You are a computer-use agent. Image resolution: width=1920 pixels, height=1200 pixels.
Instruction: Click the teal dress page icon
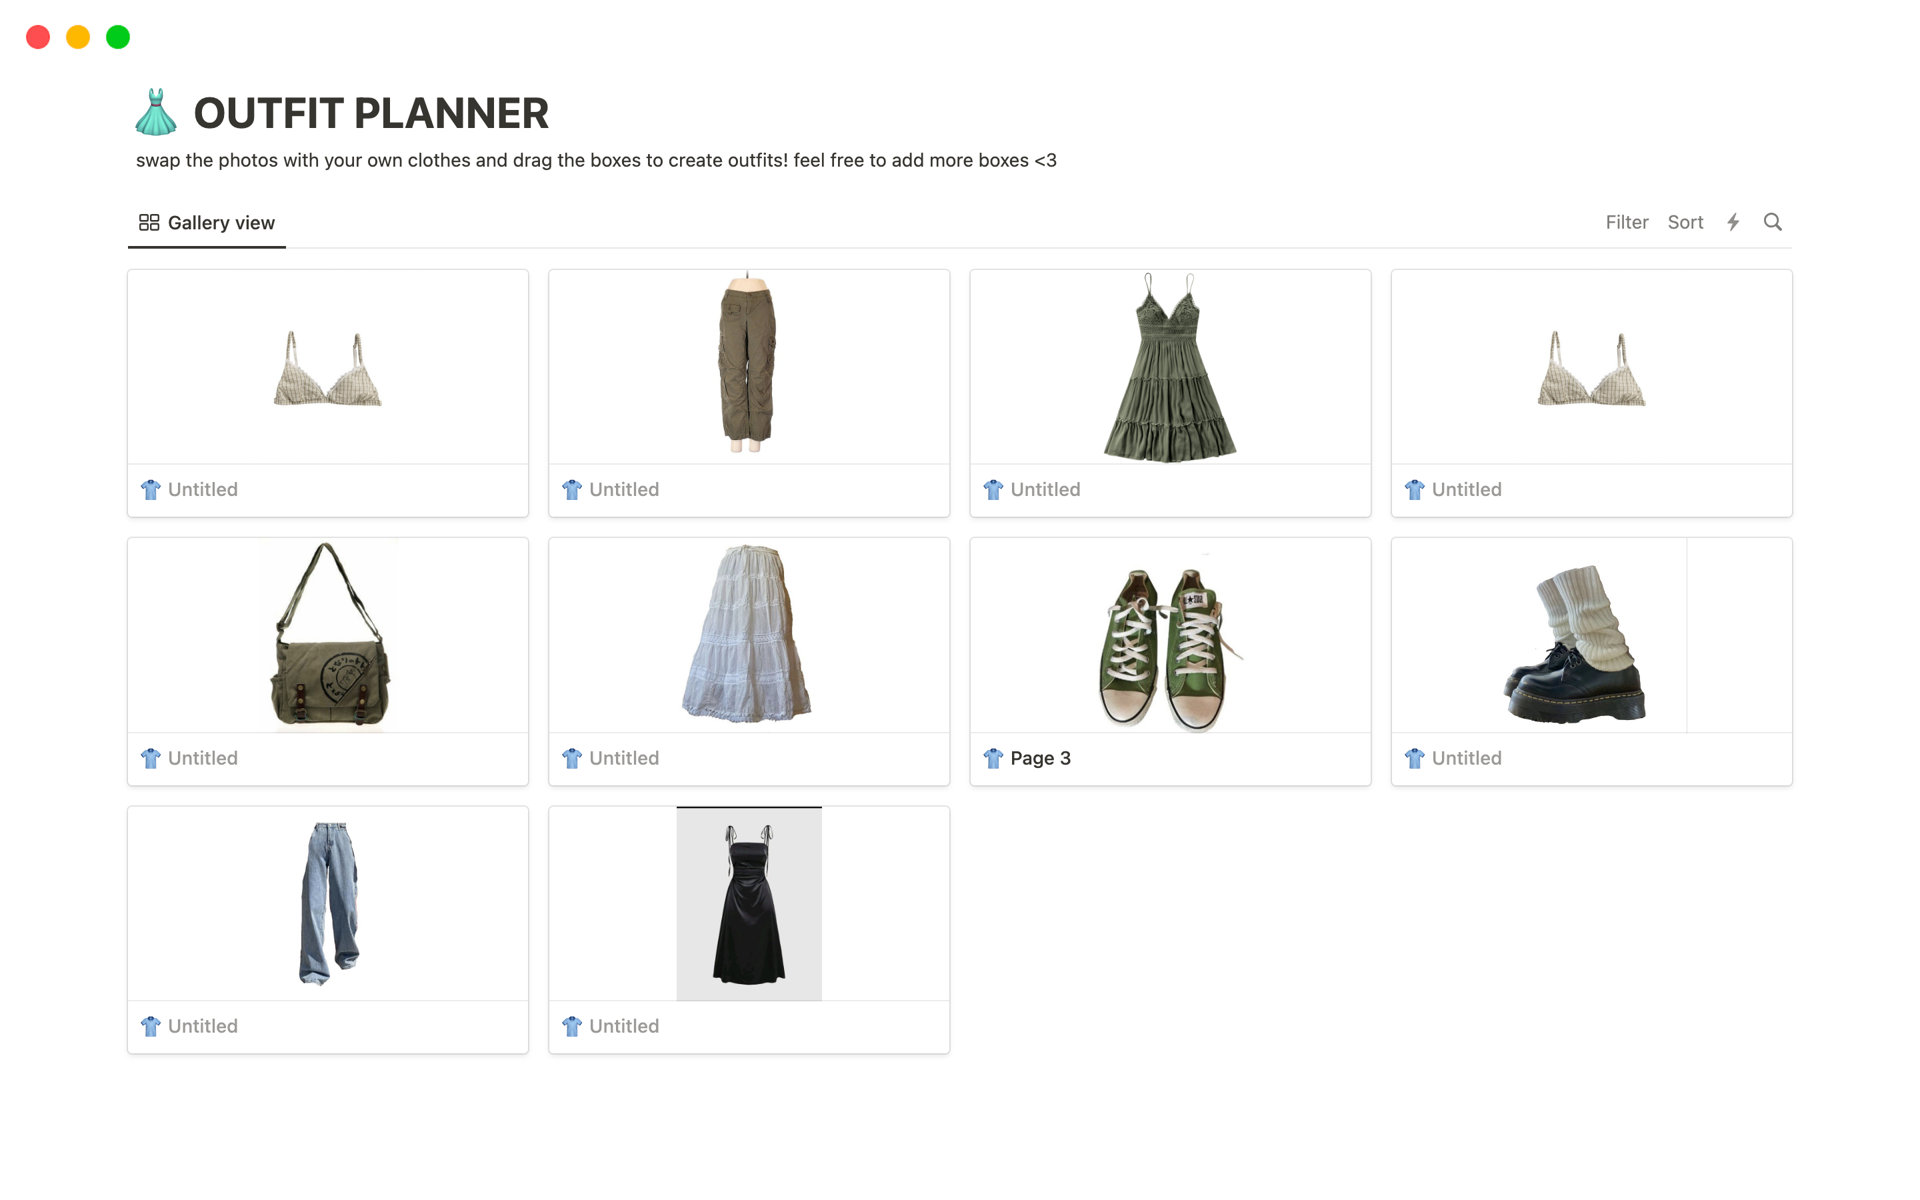(x=156, y=112)
